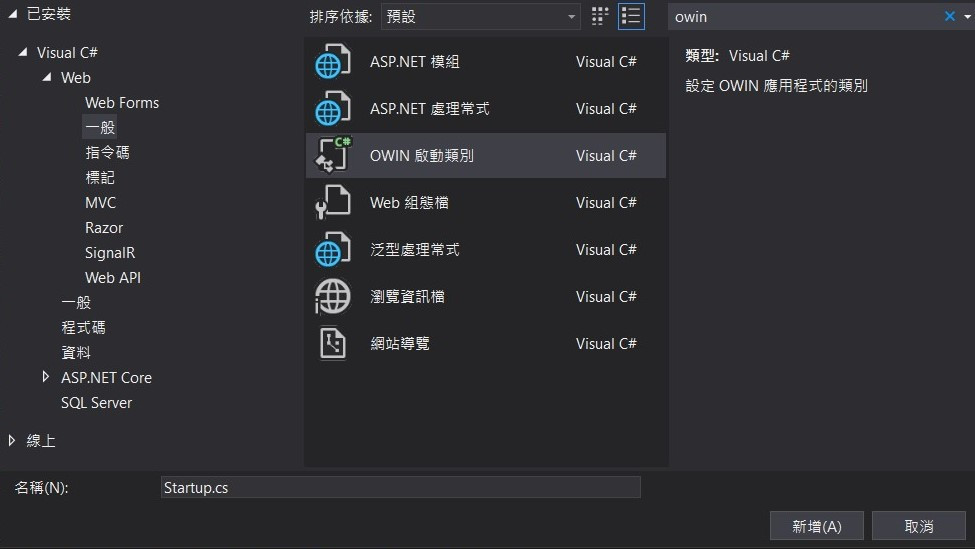Click the 取消 button
This screenshot has width=975, height=549.
tap(918, 526)
